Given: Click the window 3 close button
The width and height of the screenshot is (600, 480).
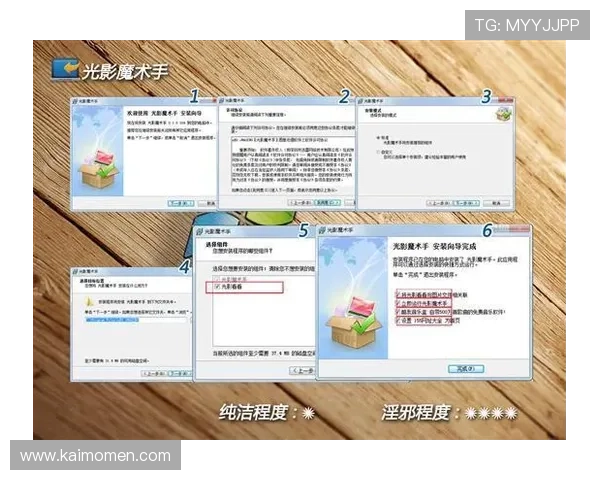Looking at the screenshot, I should tap(505, 100).
